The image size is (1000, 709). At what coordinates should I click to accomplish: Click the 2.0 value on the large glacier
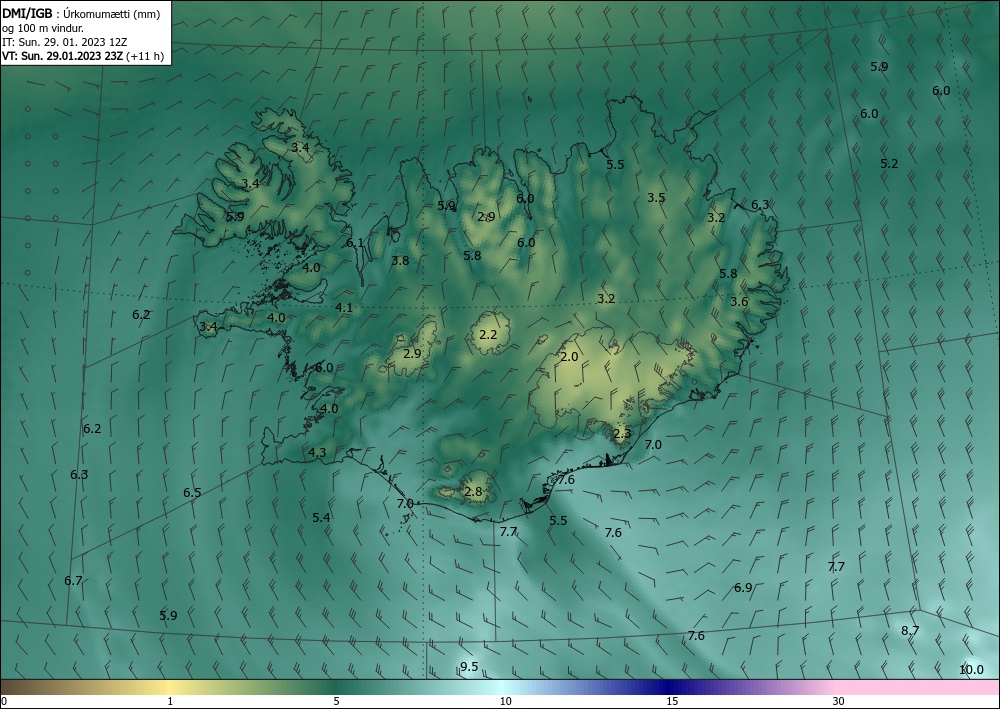(x=569, y=357)
